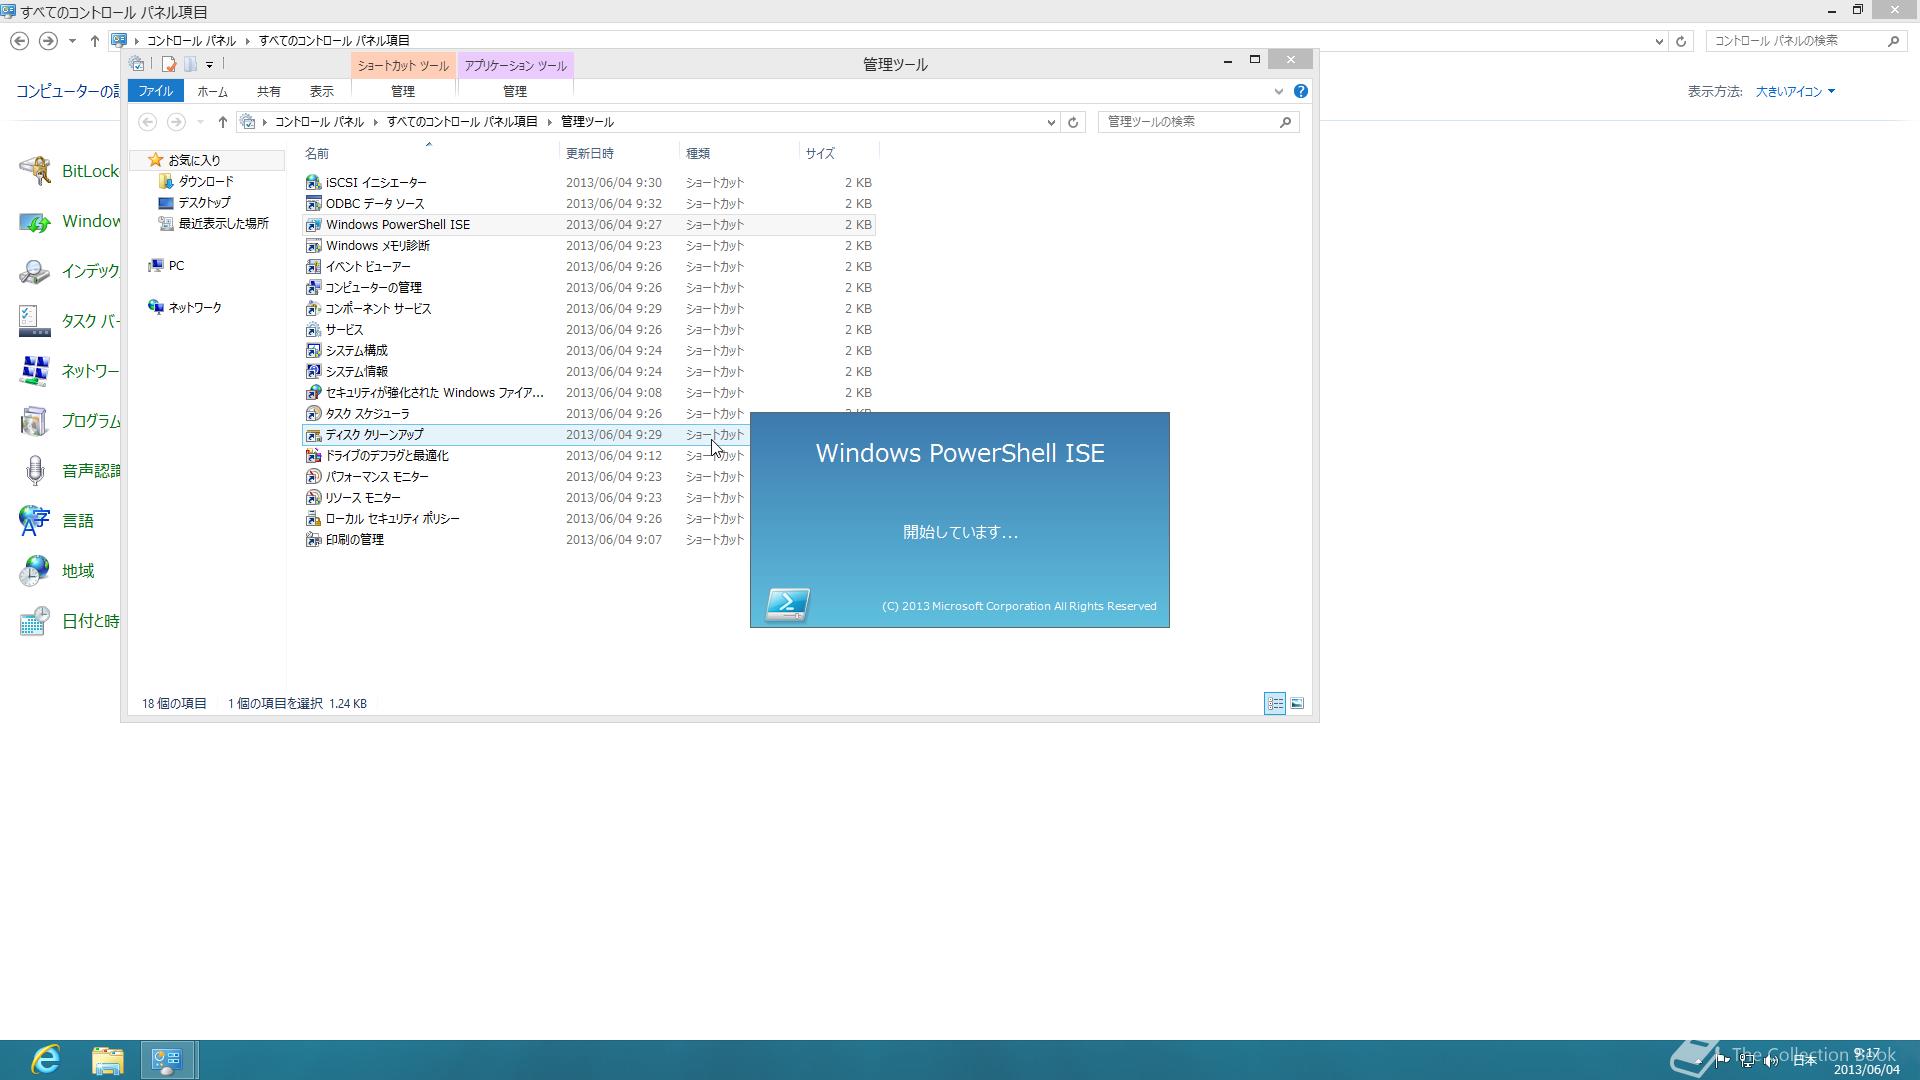Viewport: 1920px width, 1080px height.
Task: Click the back arrow in Control Panel window
Action: pyautogui.click(x=19, y=41)
